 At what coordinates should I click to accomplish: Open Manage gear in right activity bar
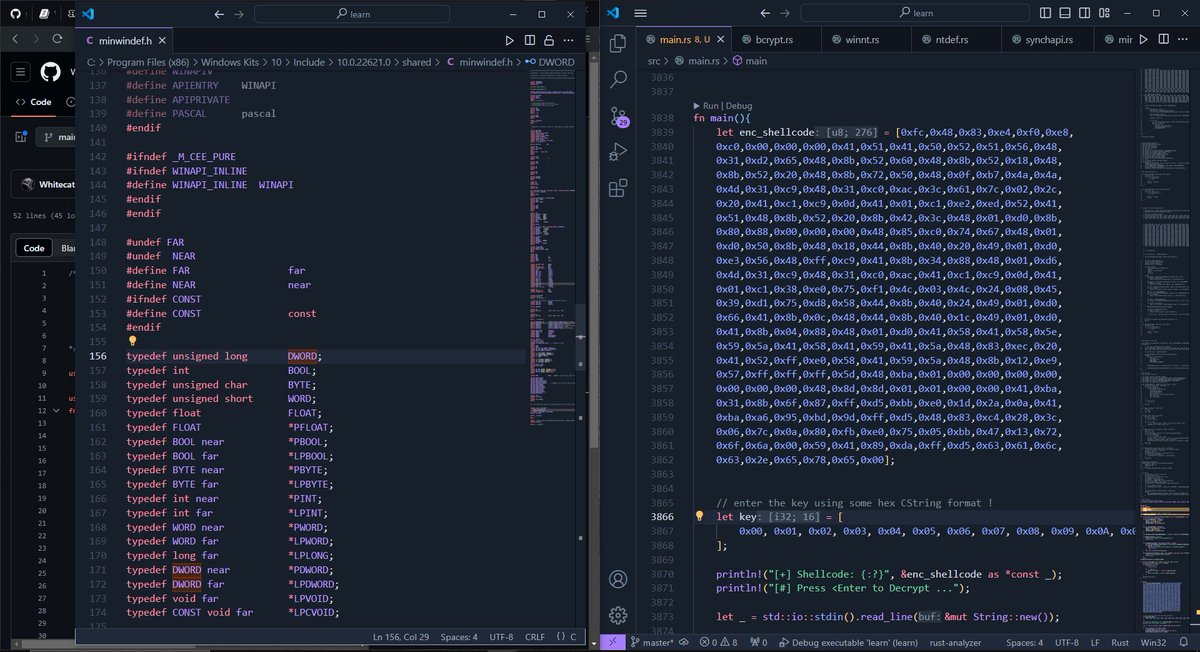click(618, 615)
